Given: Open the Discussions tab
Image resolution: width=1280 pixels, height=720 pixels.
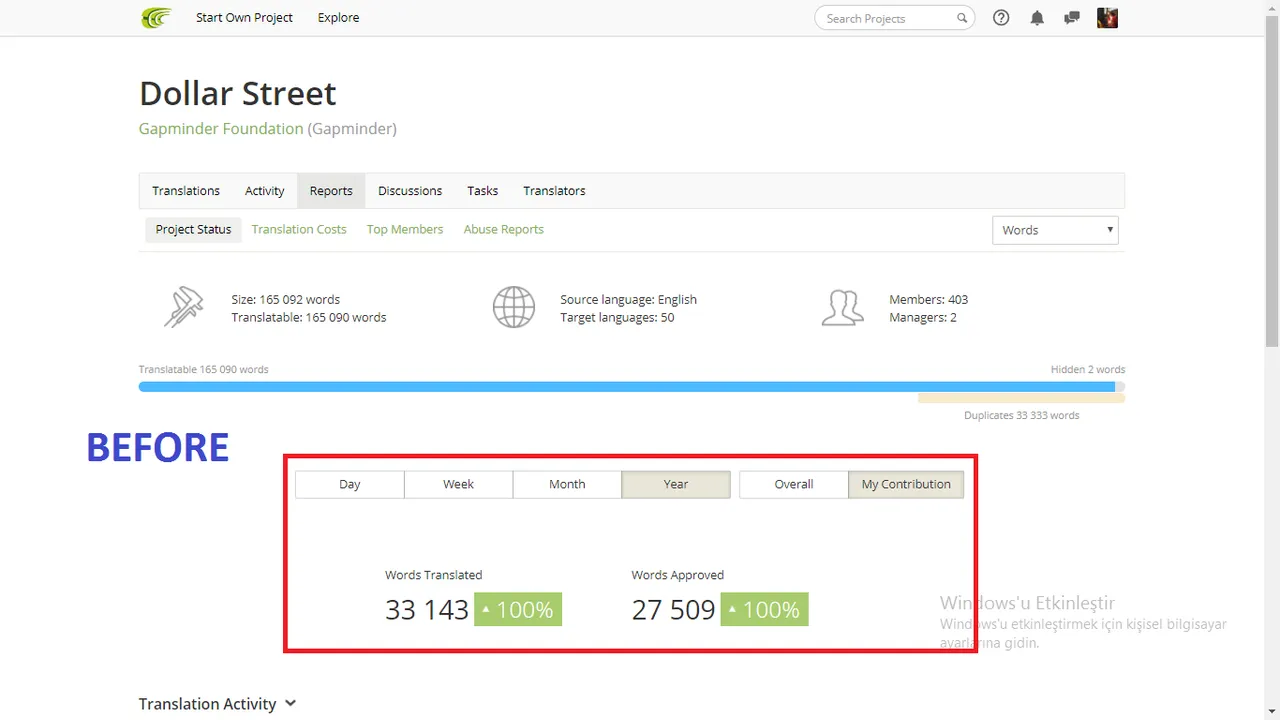Looking at the screenshot, I should pos(410,191).
